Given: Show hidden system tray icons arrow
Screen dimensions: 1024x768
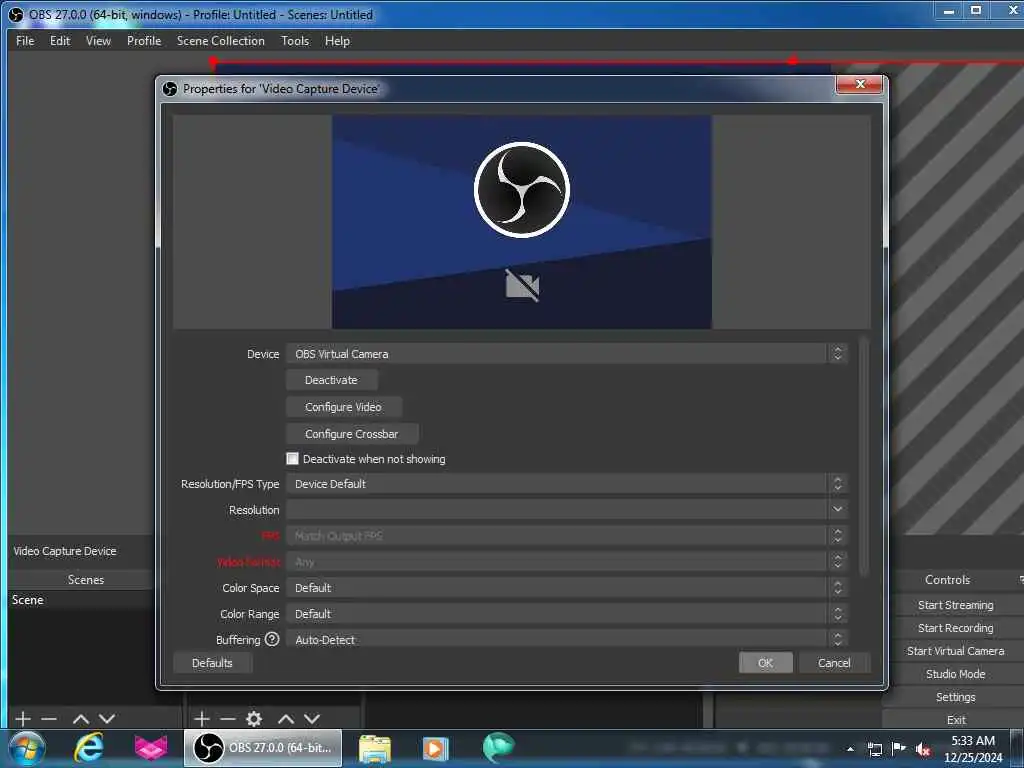Looking at the screenshot, I should (x=850, y=749).
